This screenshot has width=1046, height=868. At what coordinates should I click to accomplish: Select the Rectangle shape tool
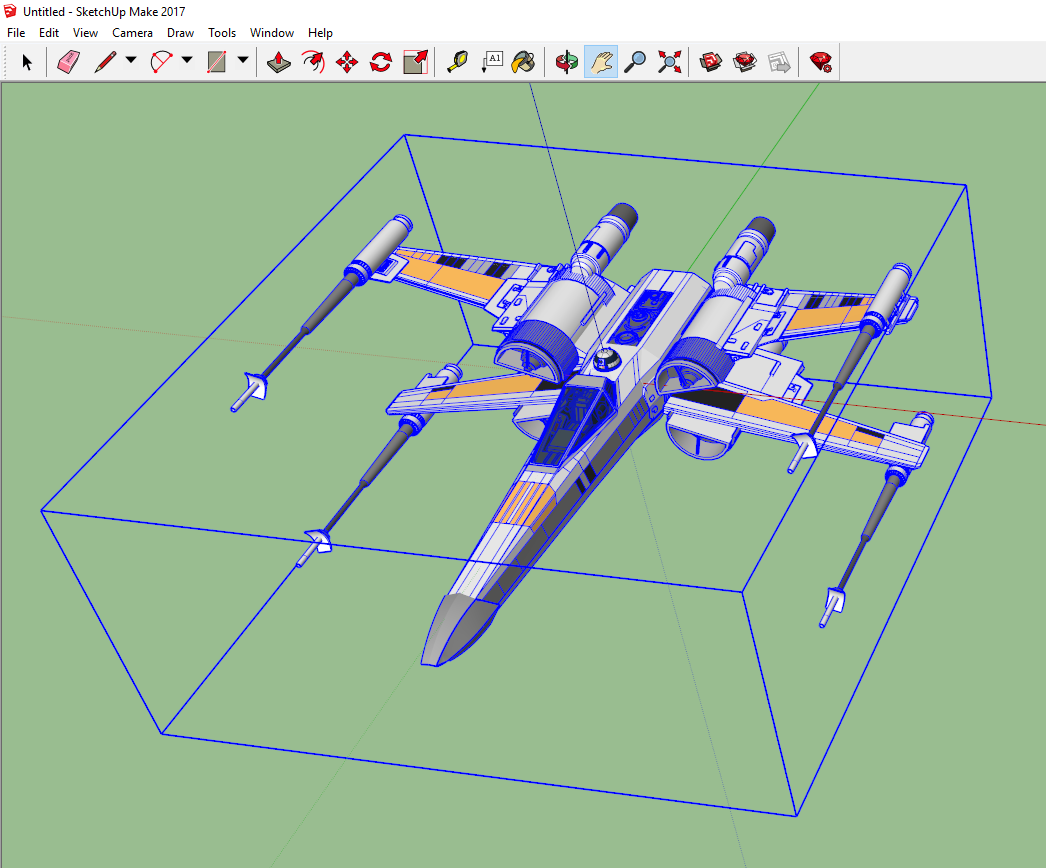click(217, 62)
